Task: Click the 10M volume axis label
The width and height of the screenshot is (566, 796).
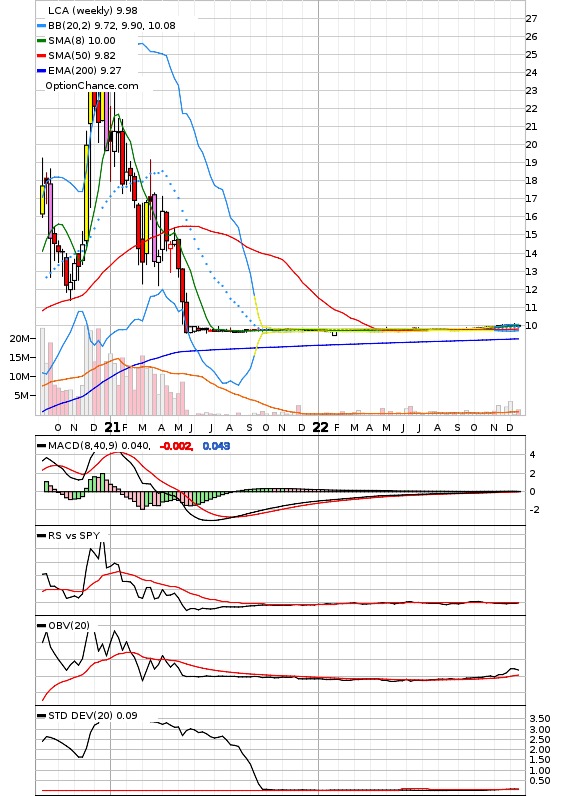Action: pos(19,377)
